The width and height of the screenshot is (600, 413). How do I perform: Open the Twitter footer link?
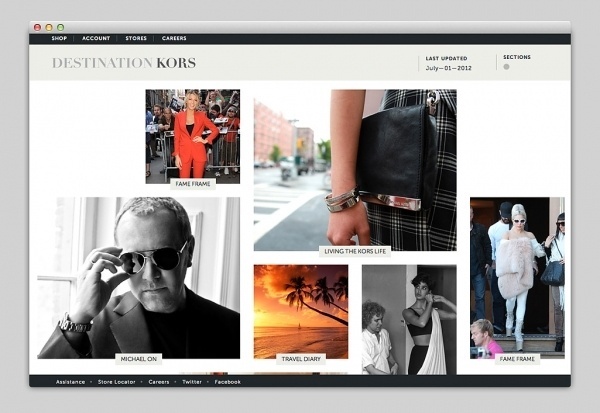tap(192, 382)
